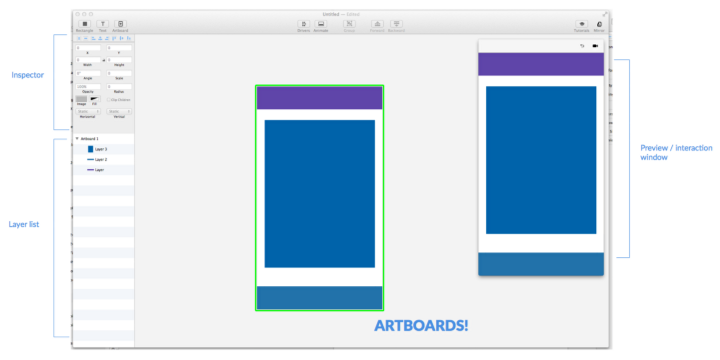Select the Artboard 1 row in layer list

point(103,138)
